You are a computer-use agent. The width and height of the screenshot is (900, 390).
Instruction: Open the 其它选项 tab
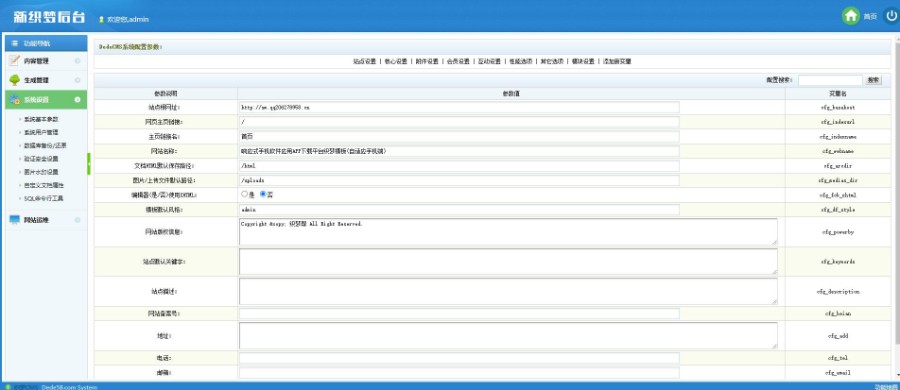point(552,61)
